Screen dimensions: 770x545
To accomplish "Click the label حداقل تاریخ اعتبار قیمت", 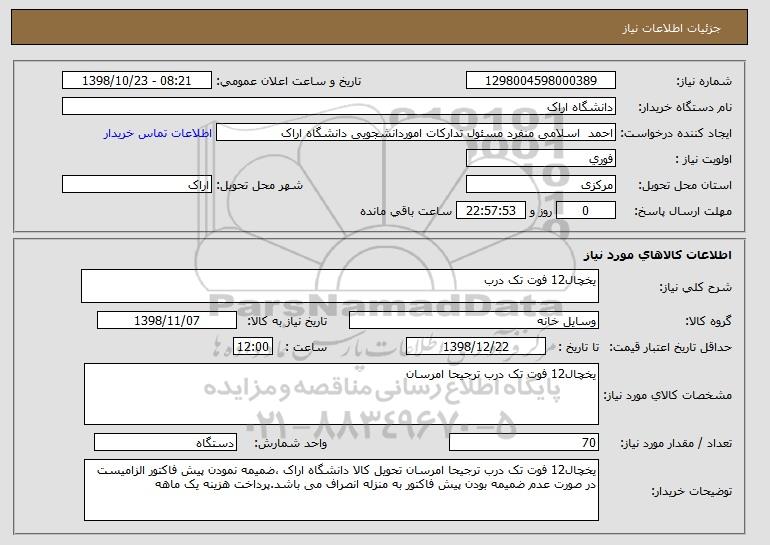I will (x=671, y=347).
